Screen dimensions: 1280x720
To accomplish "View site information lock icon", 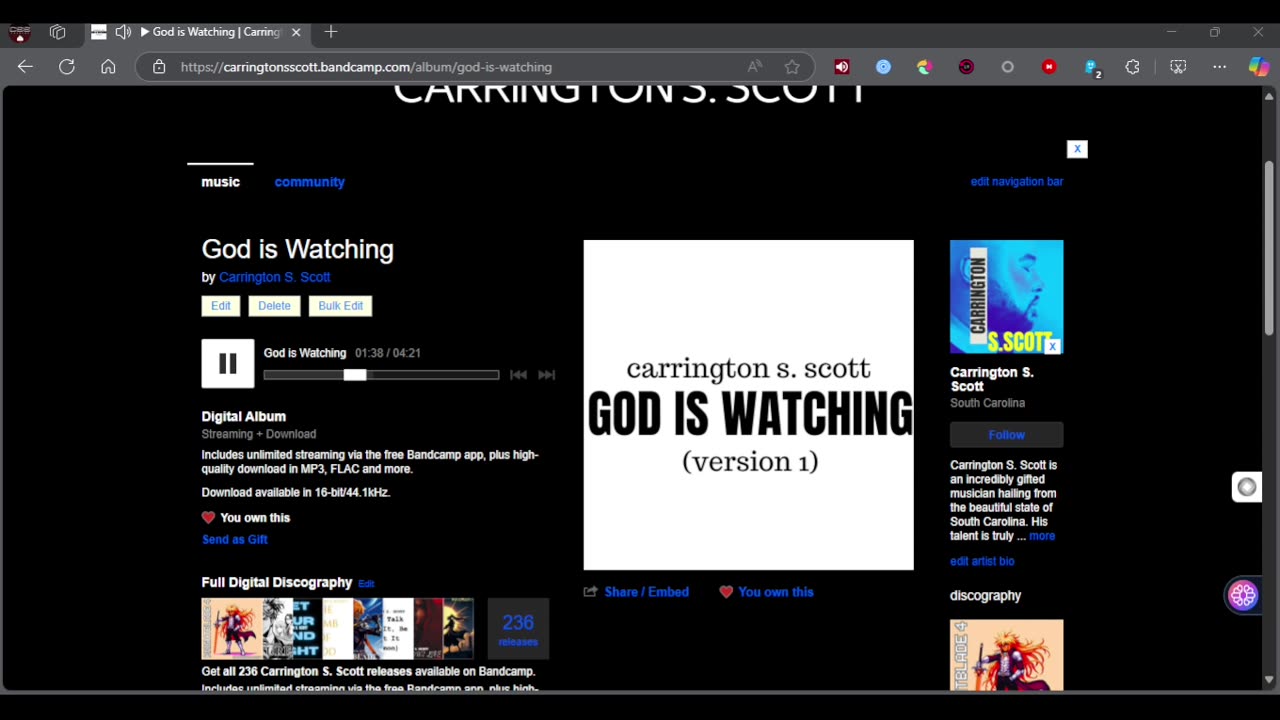I will click(x=158, y=67).
